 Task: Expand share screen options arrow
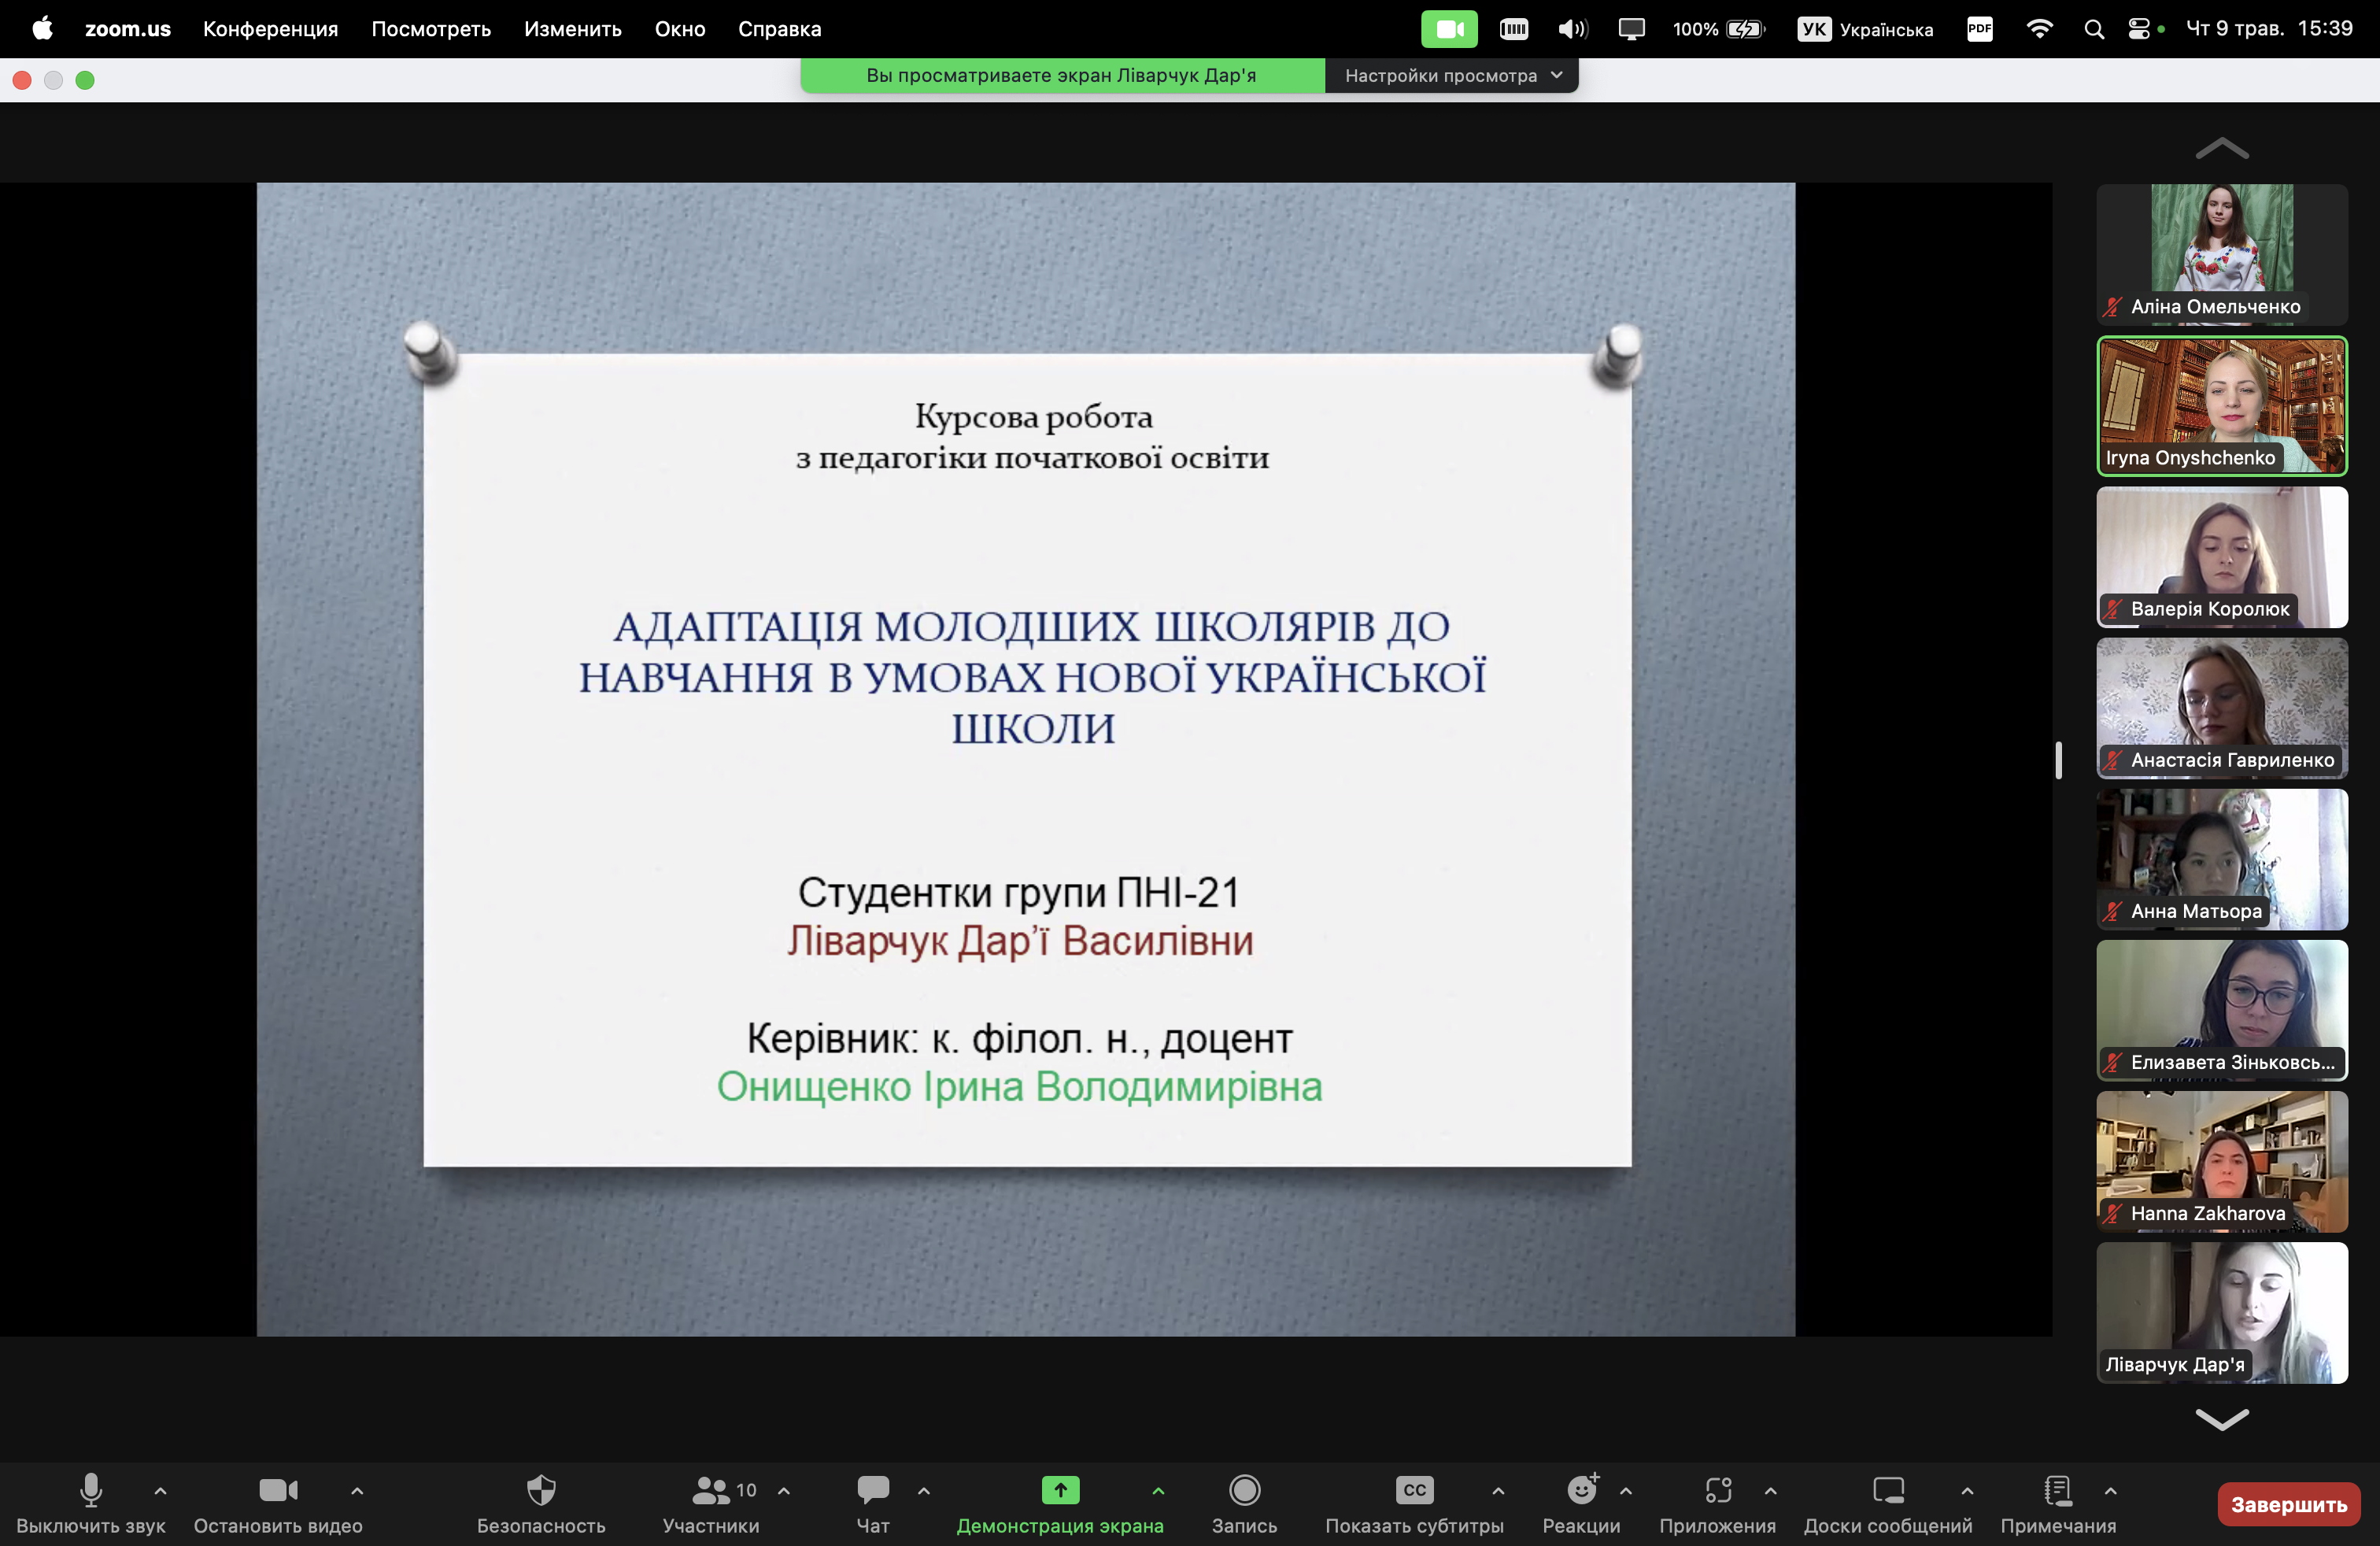click(x=1158, y=1491)
